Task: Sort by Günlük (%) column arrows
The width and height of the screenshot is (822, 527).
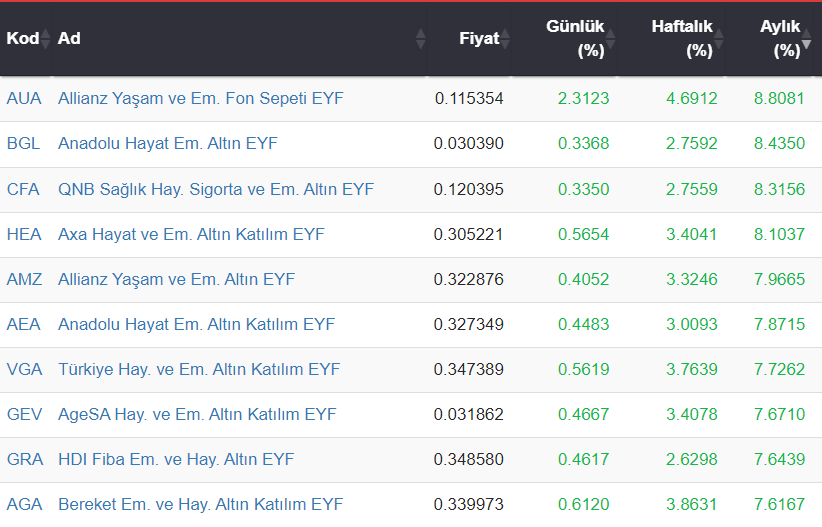Action: [611, 38]
